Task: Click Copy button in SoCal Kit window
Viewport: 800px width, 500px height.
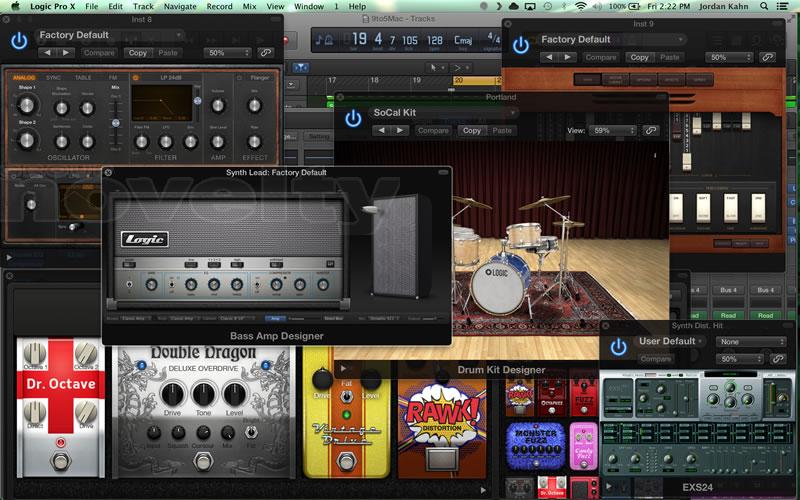Action: pyautogui.click(x=472, y=131)
